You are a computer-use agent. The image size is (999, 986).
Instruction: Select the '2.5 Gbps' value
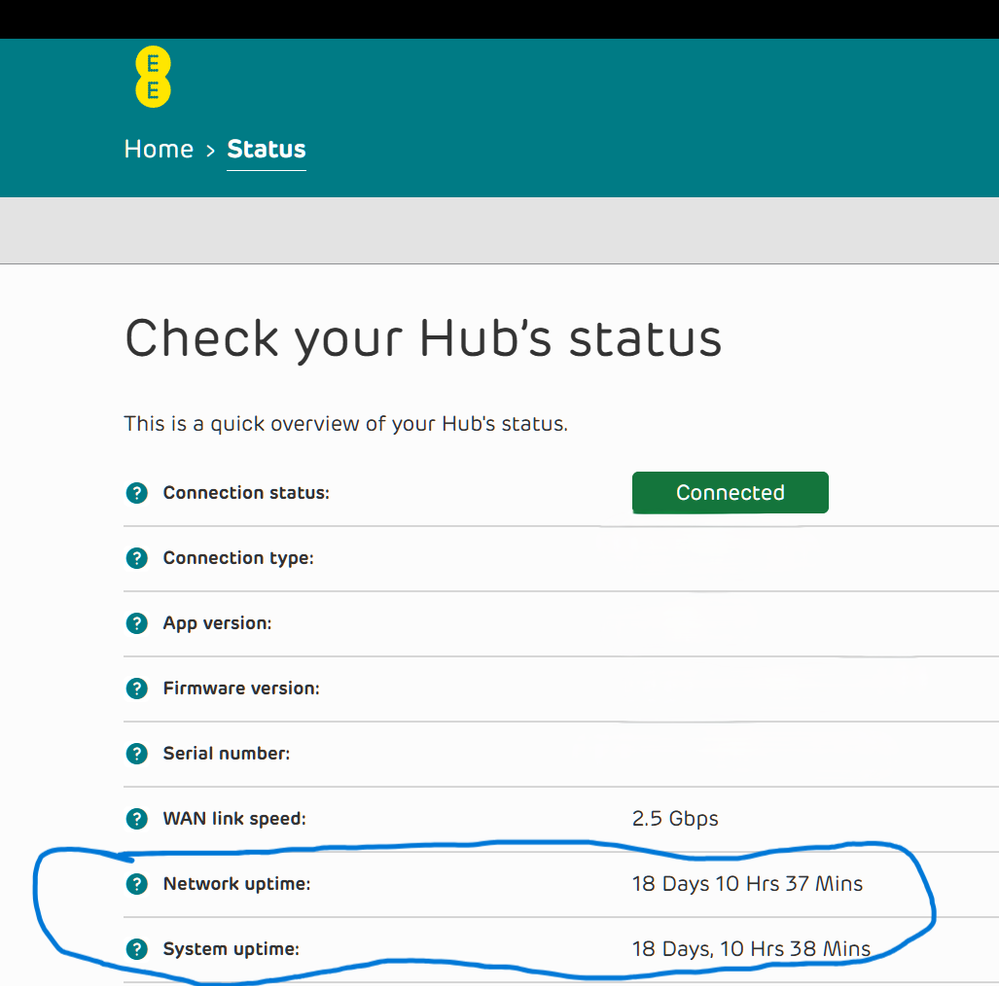pos(675,818)
